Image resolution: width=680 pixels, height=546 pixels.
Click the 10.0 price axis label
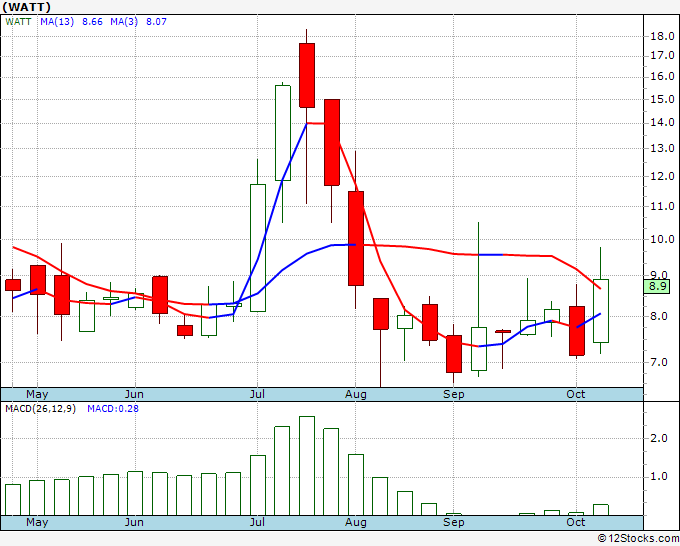coord(658,240)
